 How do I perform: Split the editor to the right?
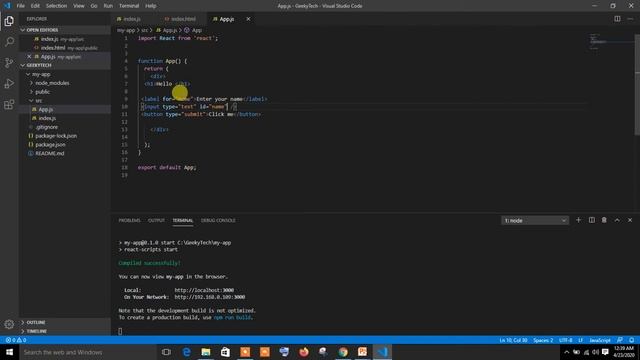click(617, 19)
